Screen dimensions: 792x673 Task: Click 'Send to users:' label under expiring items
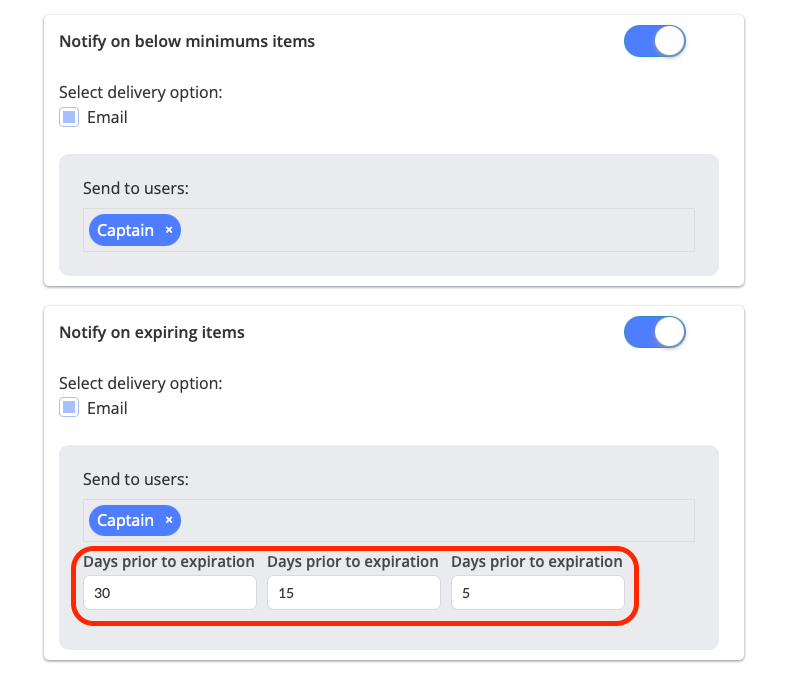click(136, 479)
